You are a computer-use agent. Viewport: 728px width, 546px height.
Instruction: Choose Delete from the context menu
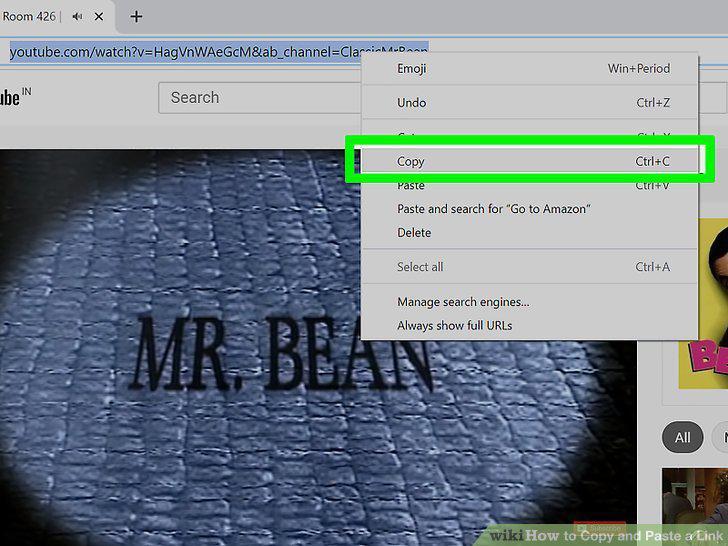pos(530,233)
